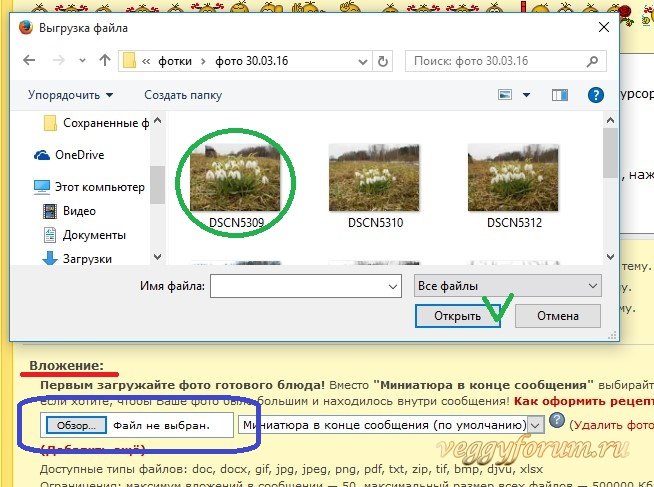Click the Видео filmstrip icon

click(x=50, y=211)
